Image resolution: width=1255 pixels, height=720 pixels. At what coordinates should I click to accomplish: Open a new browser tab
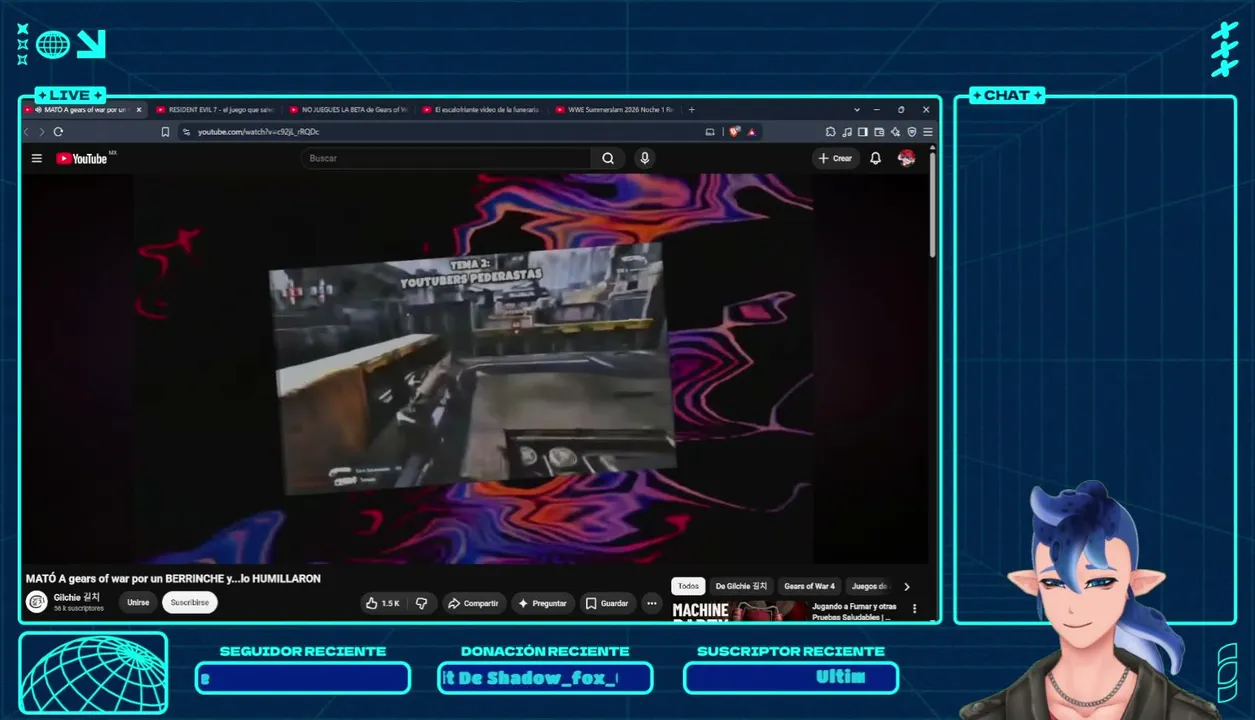691,109
